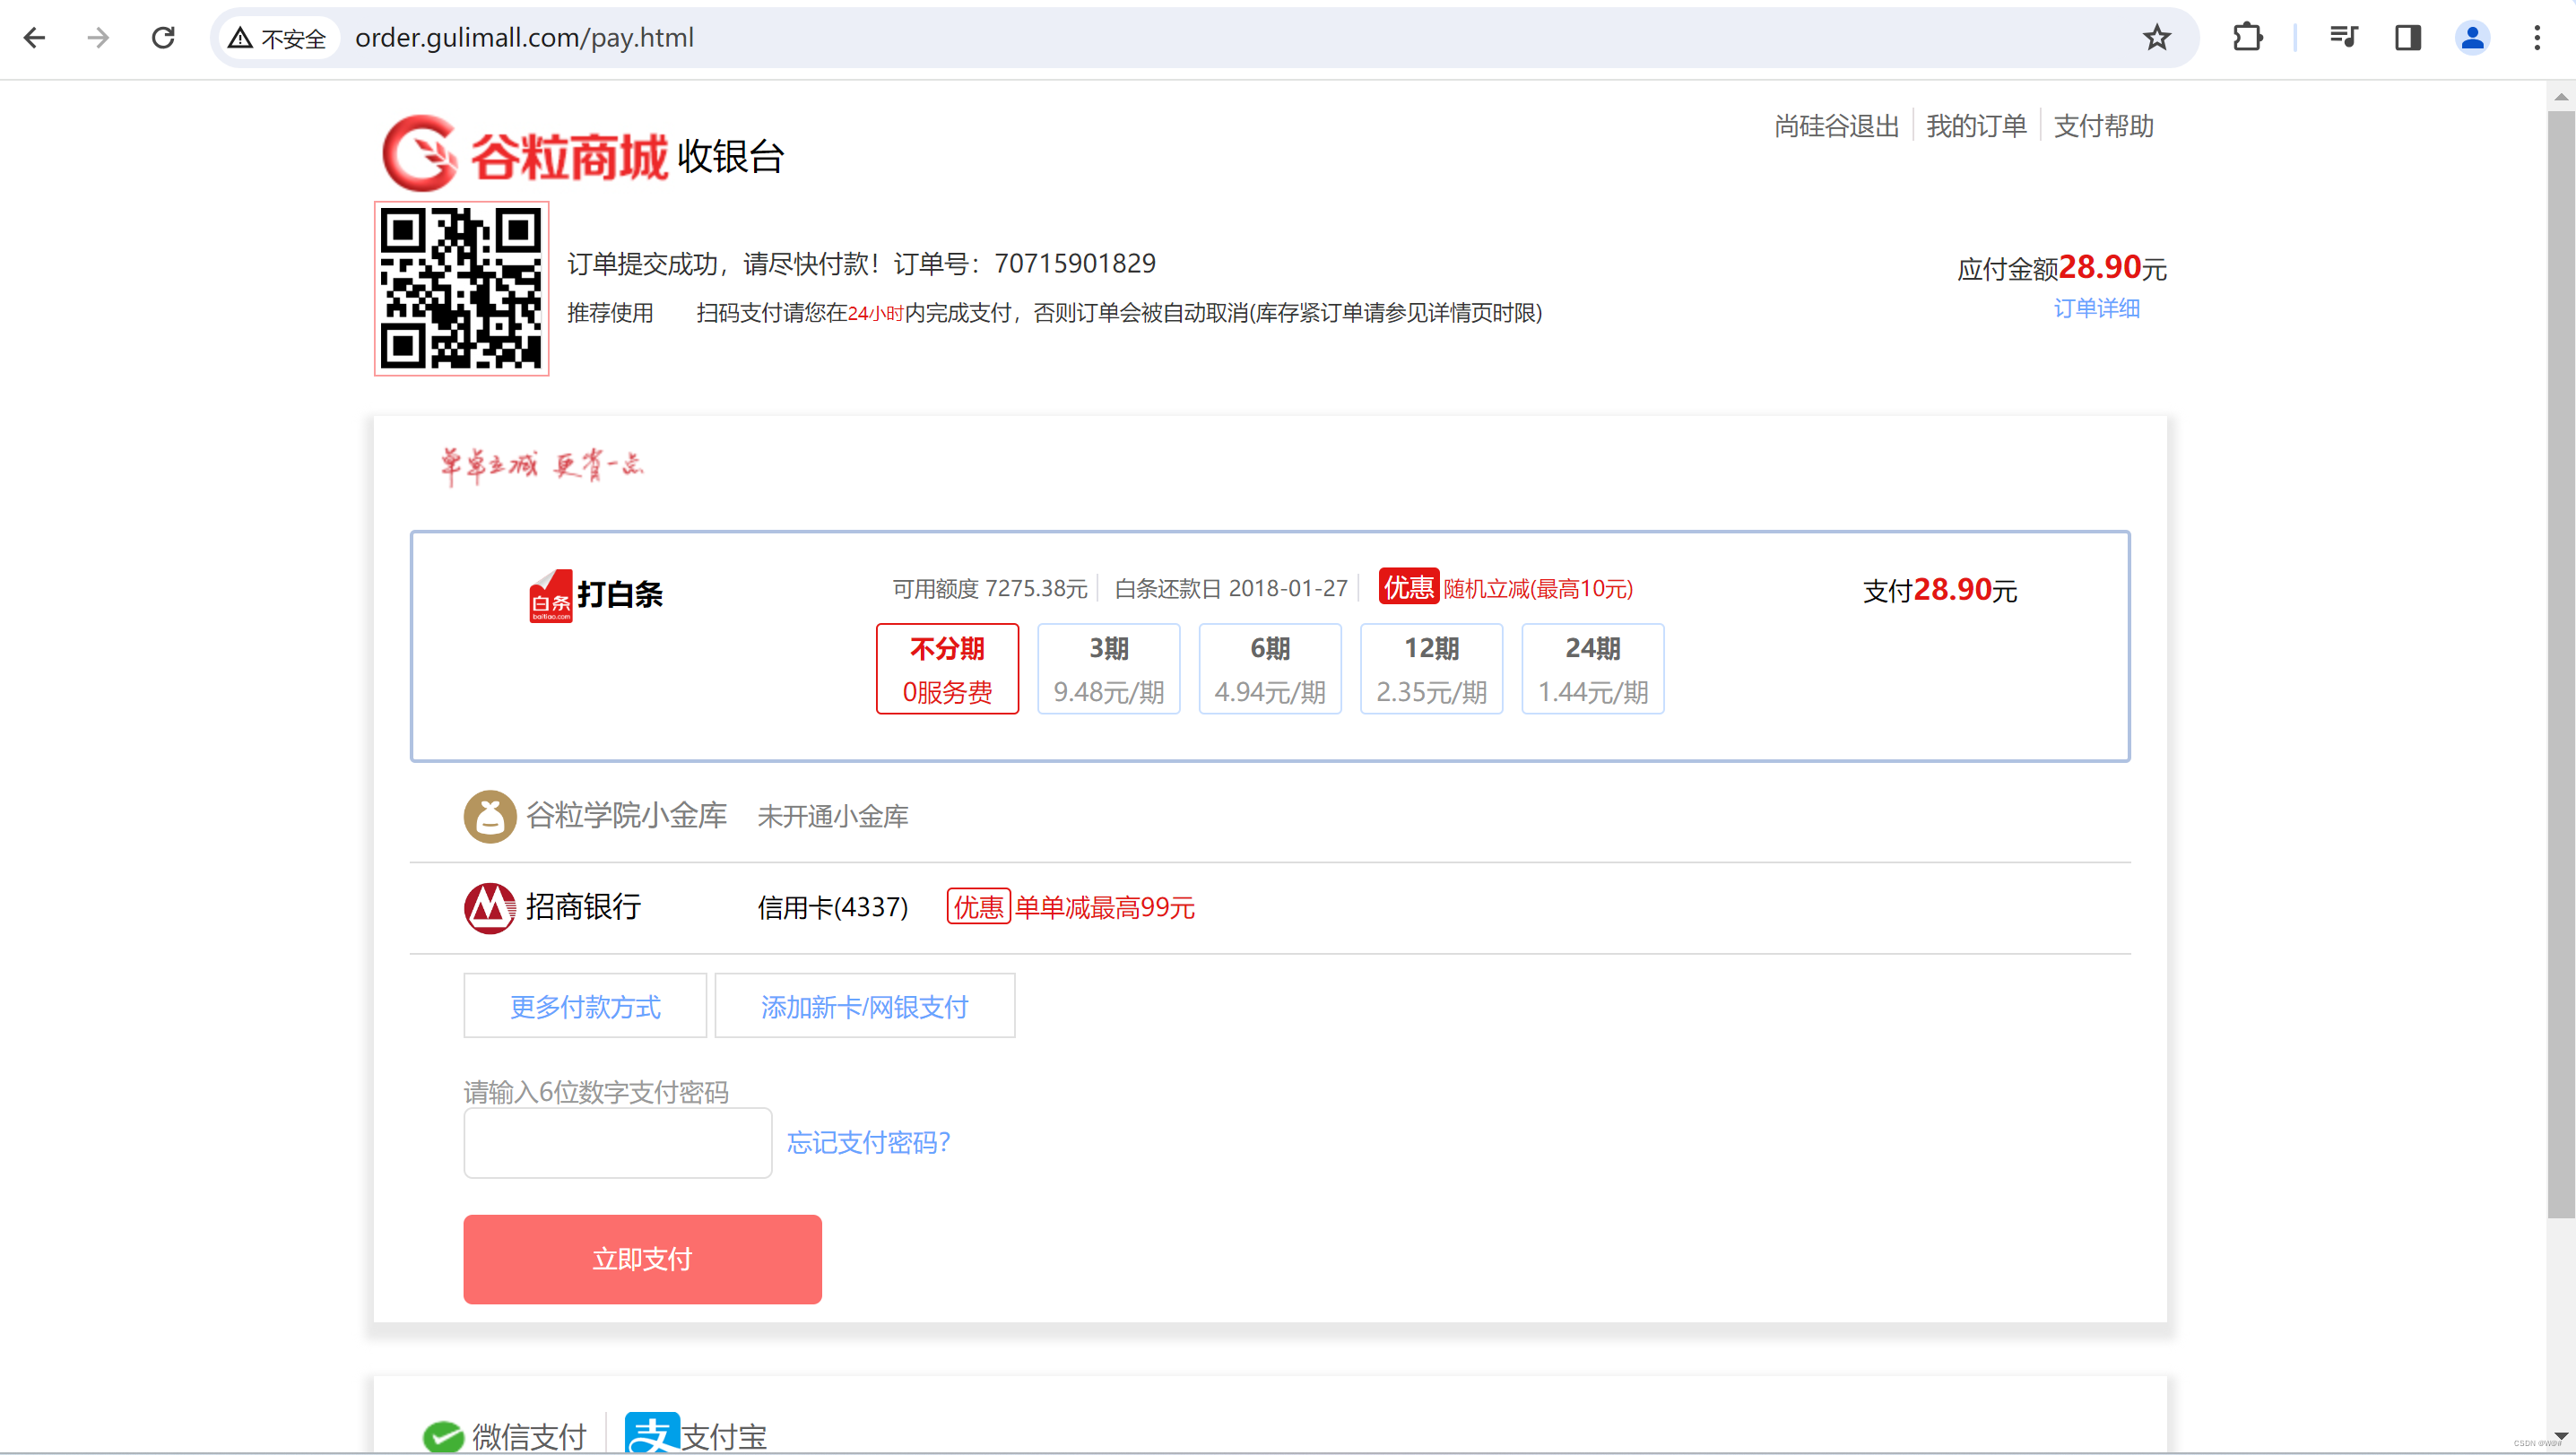Toggle the browser side panel icon
Viewport: 2576px width, 1455px height.
[x=2407, y=38]
